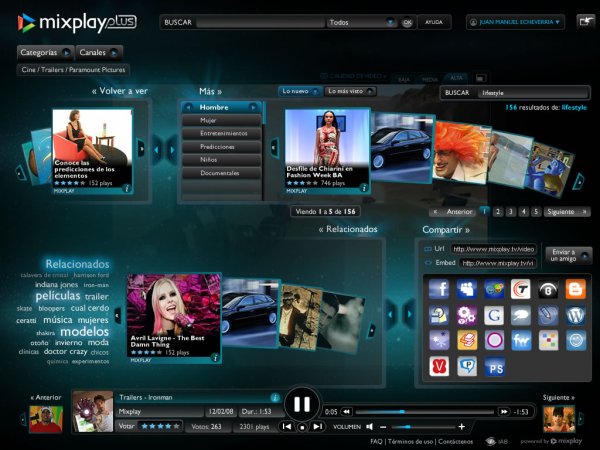Viewport: 600px width, 450px height.
Task: Switch results to Lo más visto
Action: click(350, 91)
